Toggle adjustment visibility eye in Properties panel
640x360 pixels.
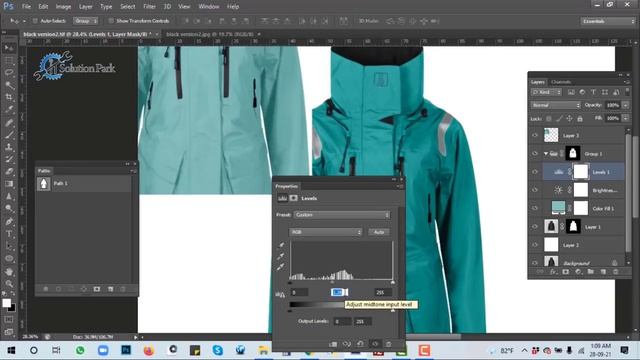click(x=375, y=344)
